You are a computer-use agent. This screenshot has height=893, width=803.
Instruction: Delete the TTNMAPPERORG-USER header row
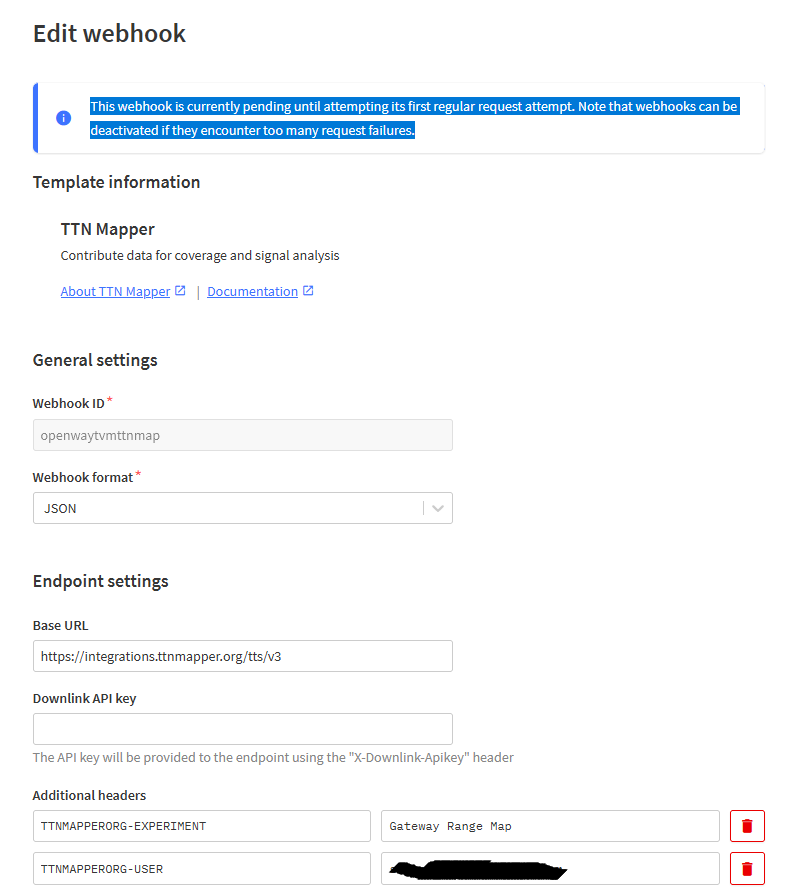click(747, 869)
